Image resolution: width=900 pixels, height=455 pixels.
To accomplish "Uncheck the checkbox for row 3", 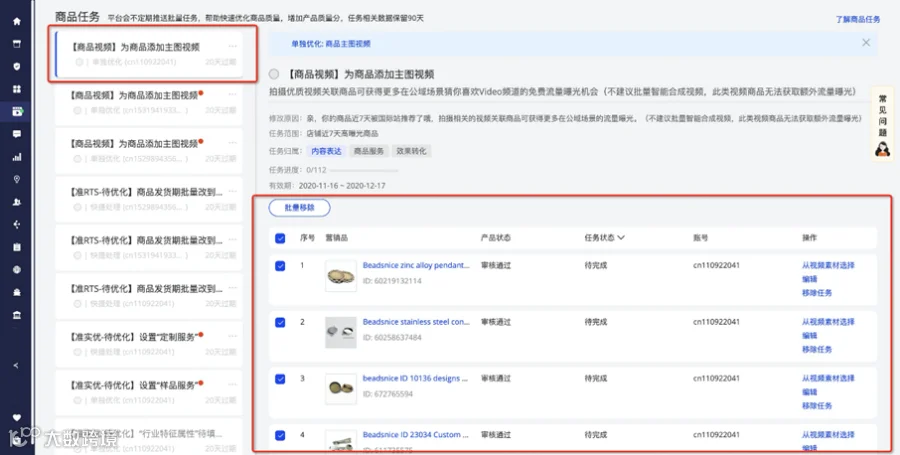I will (280, 379).
